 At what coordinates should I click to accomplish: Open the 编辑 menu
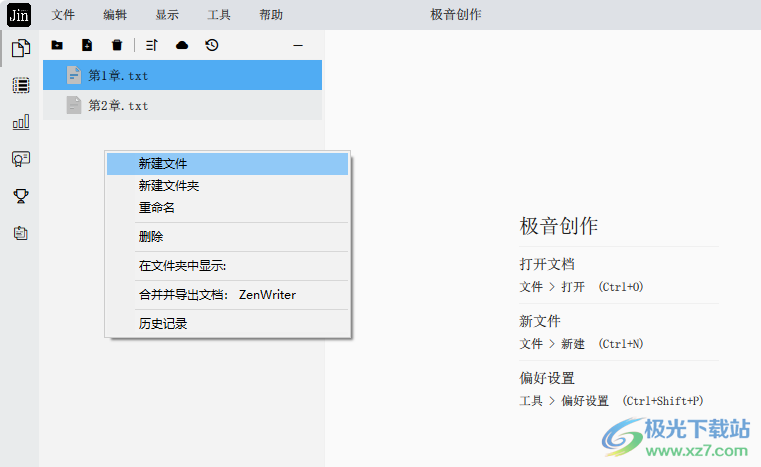click(115, 15)
